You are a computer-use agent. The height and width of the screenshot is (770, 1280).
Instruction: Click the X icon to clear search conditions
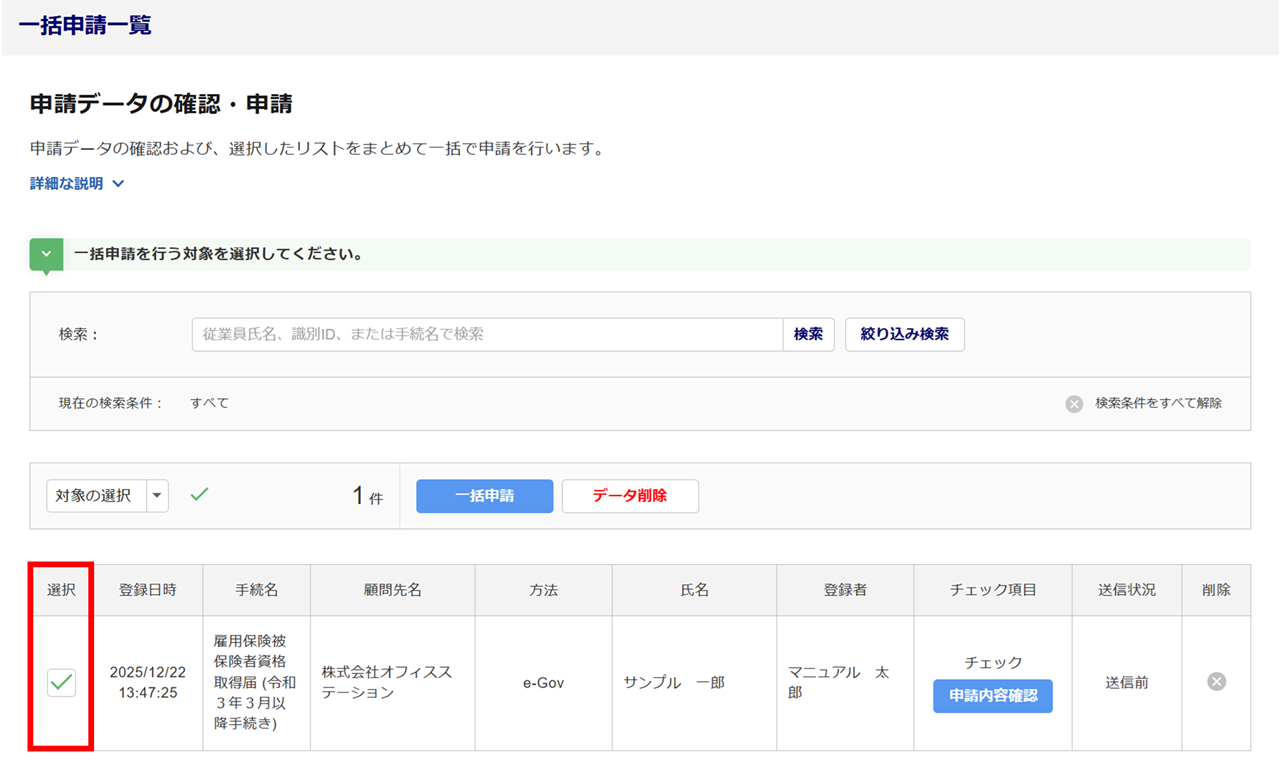click(1074, 404)
